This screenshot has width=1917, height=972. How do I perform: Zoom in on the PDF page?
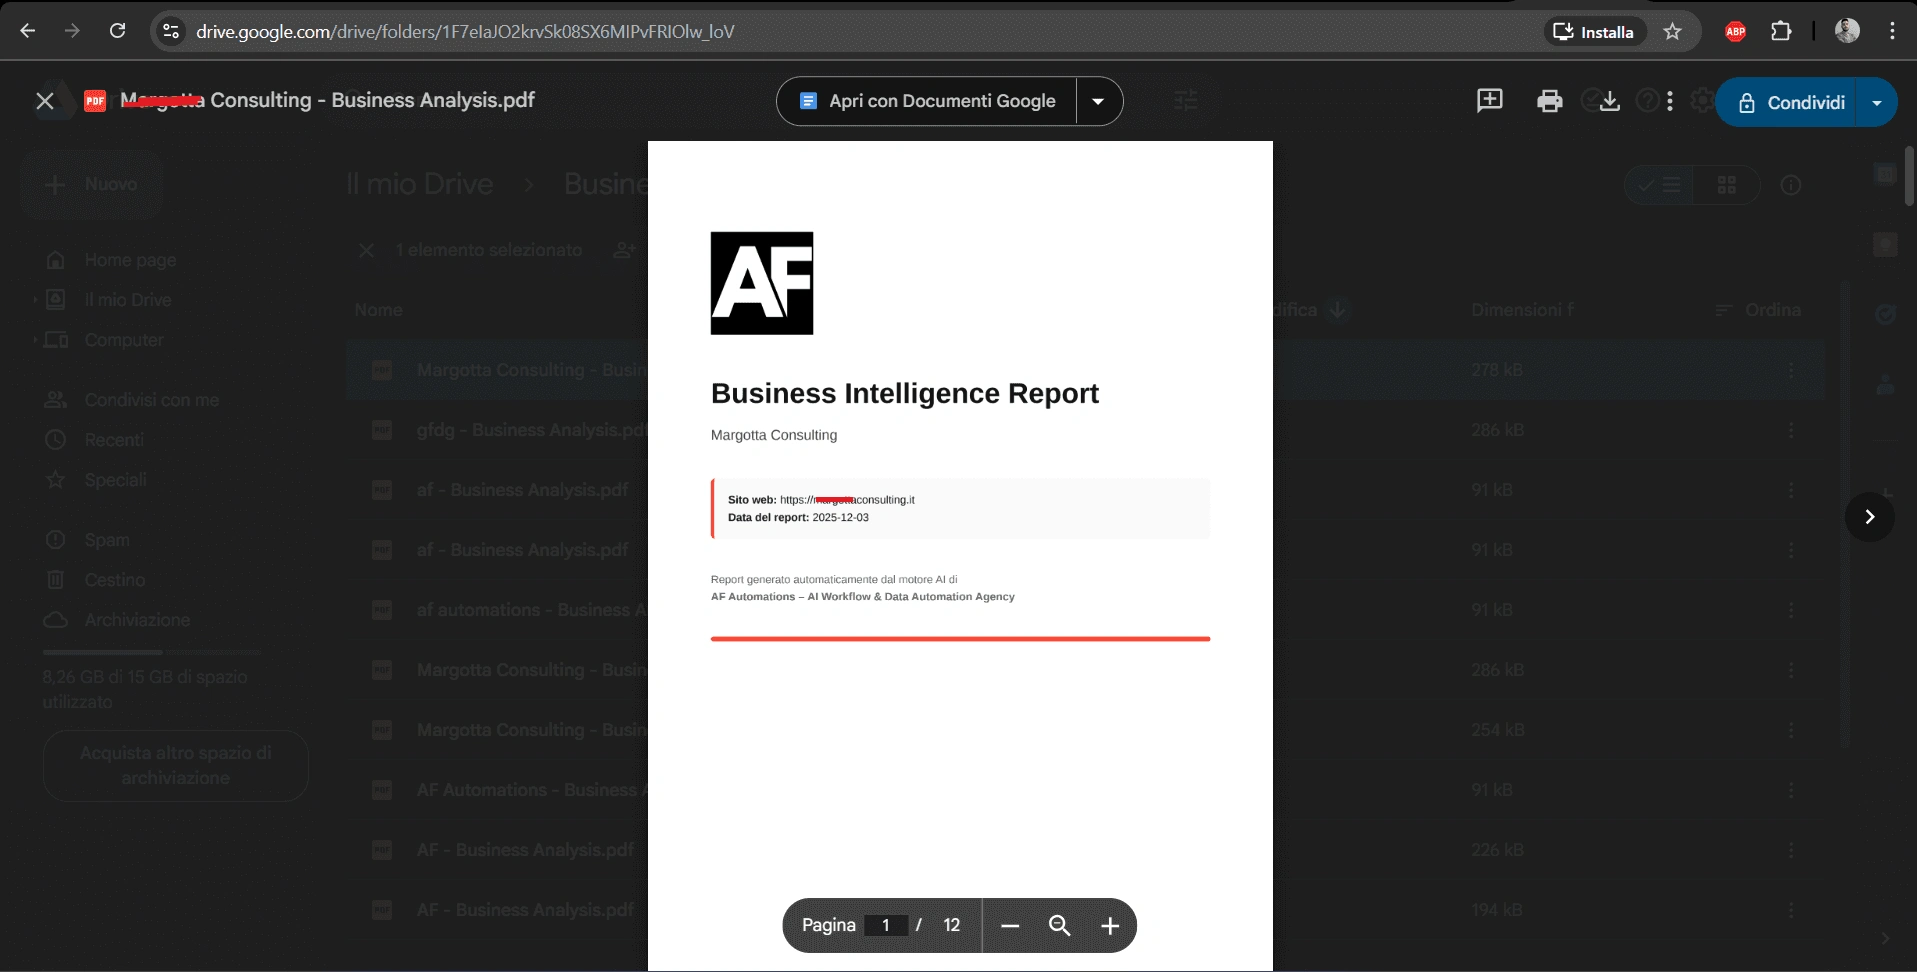coord(1110,925)
